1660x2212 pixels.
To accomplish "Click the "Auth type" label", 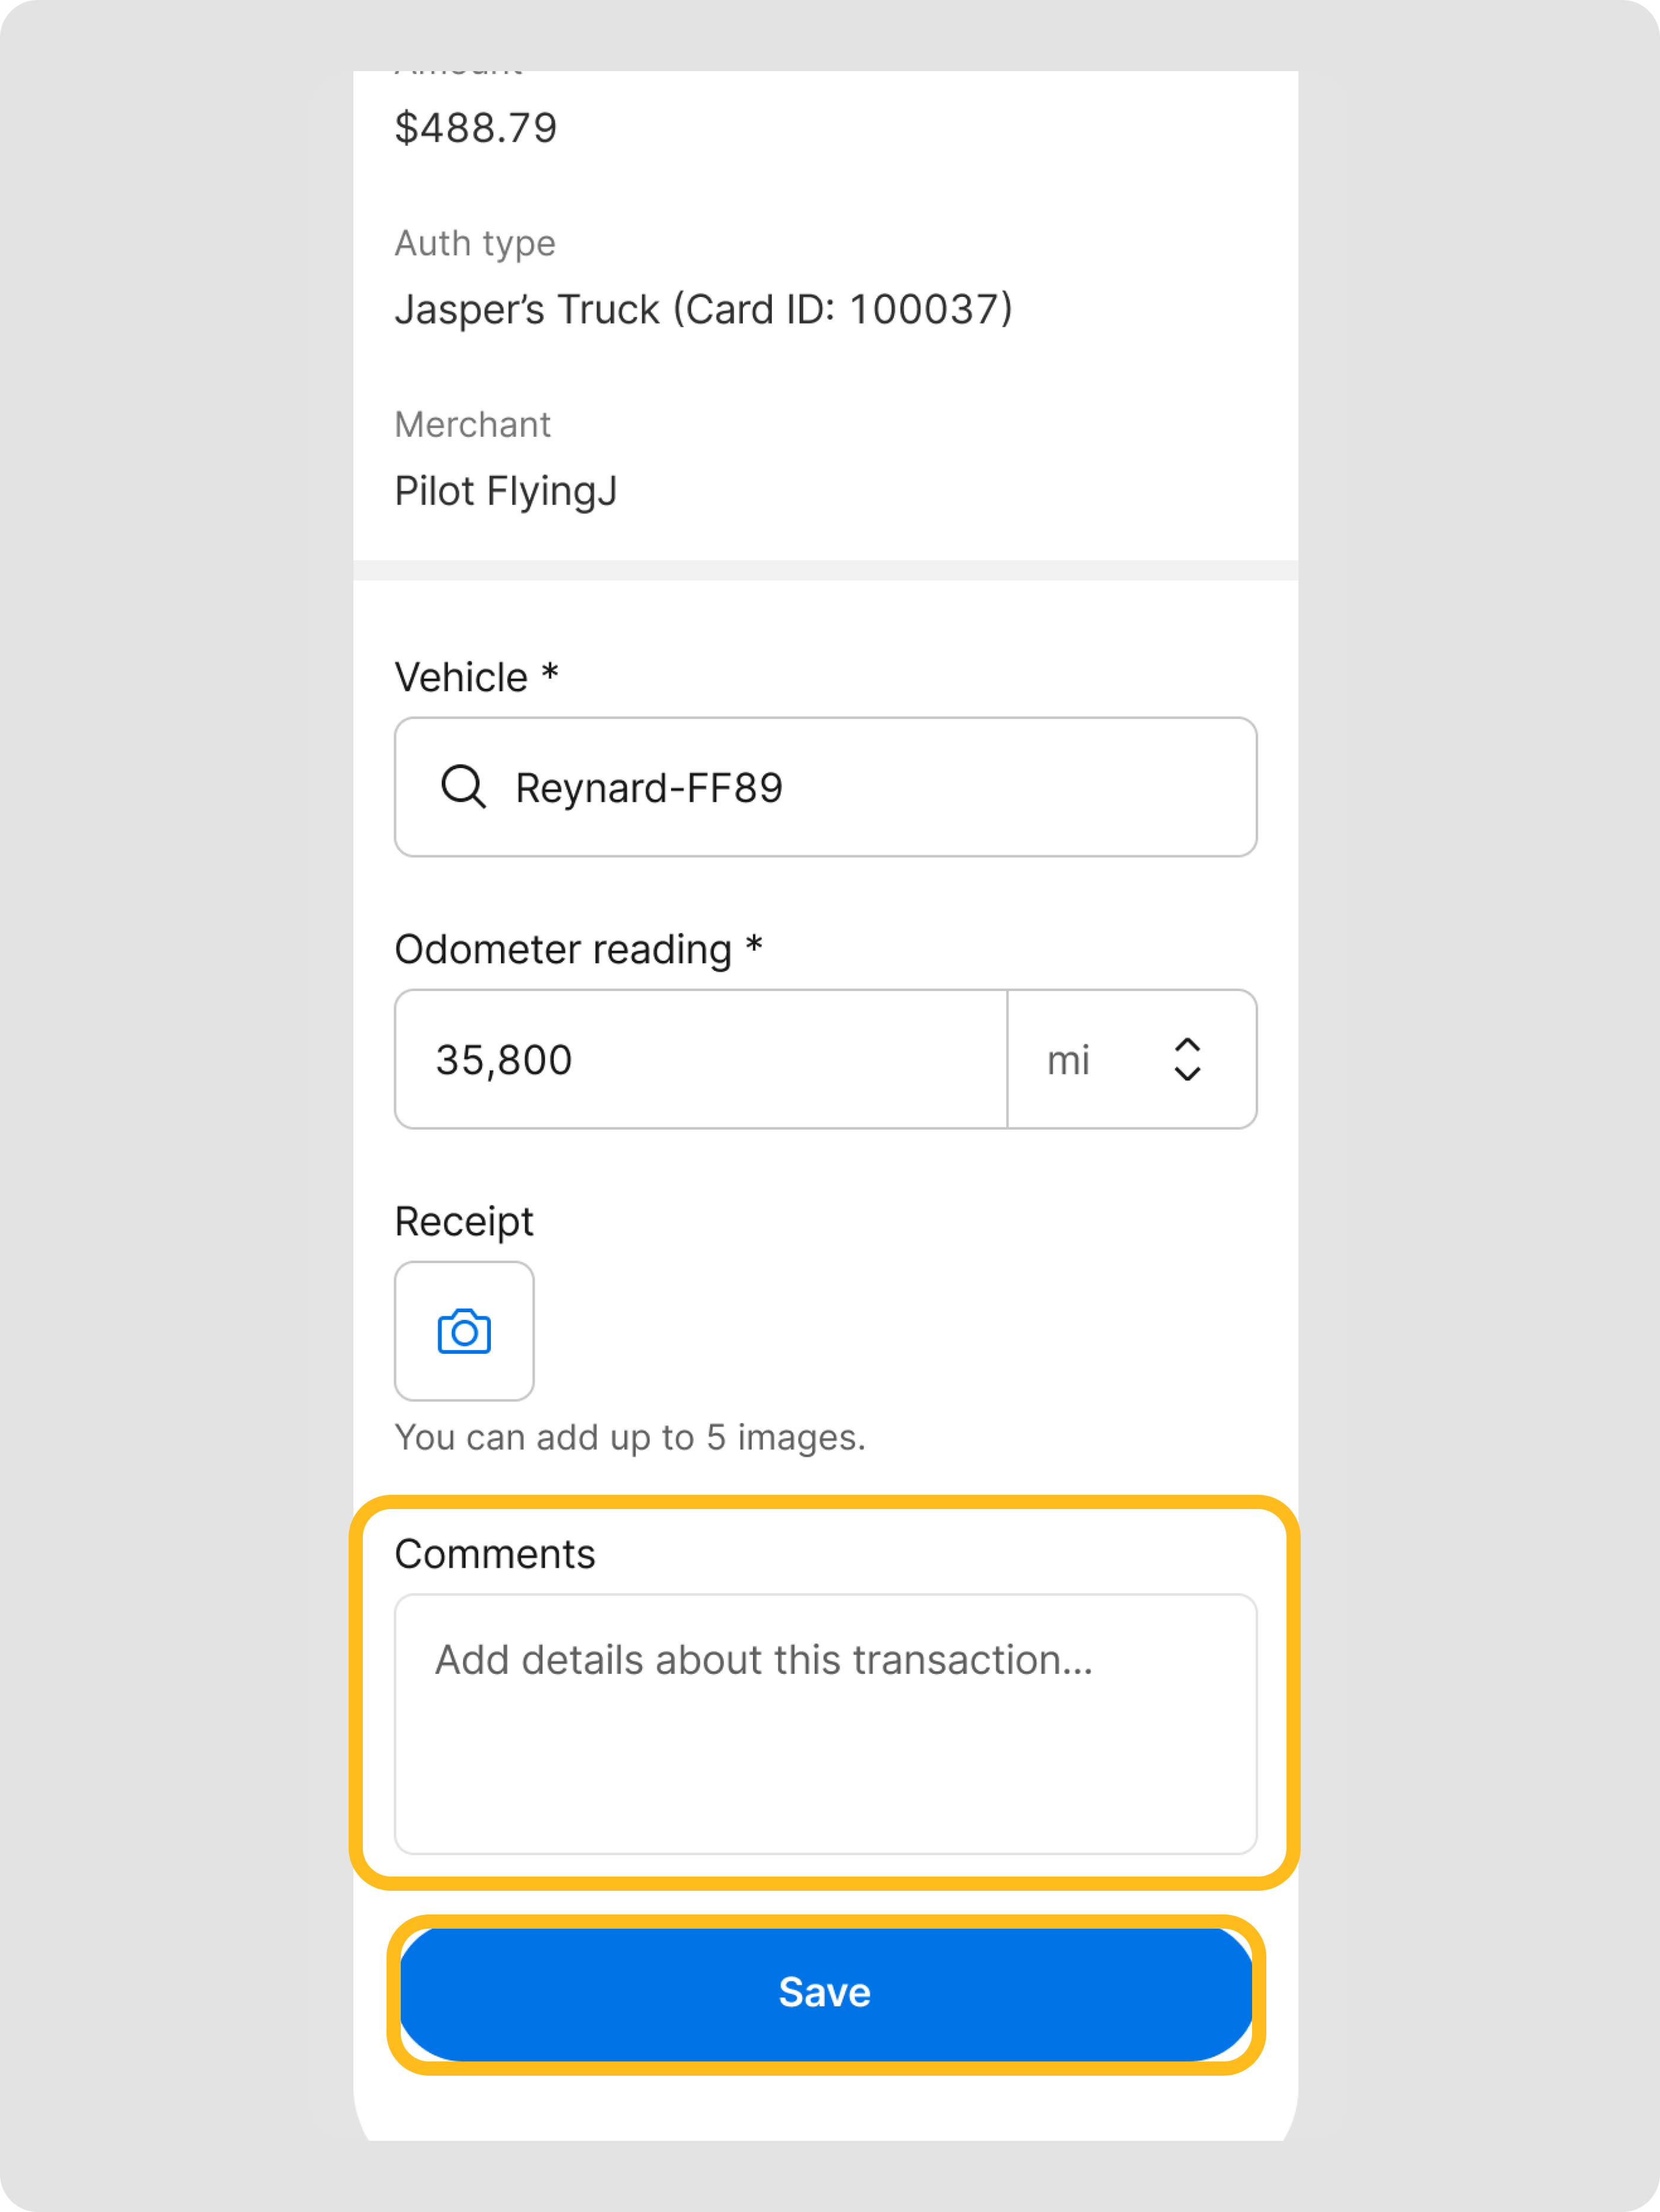I will click(475, 244).
